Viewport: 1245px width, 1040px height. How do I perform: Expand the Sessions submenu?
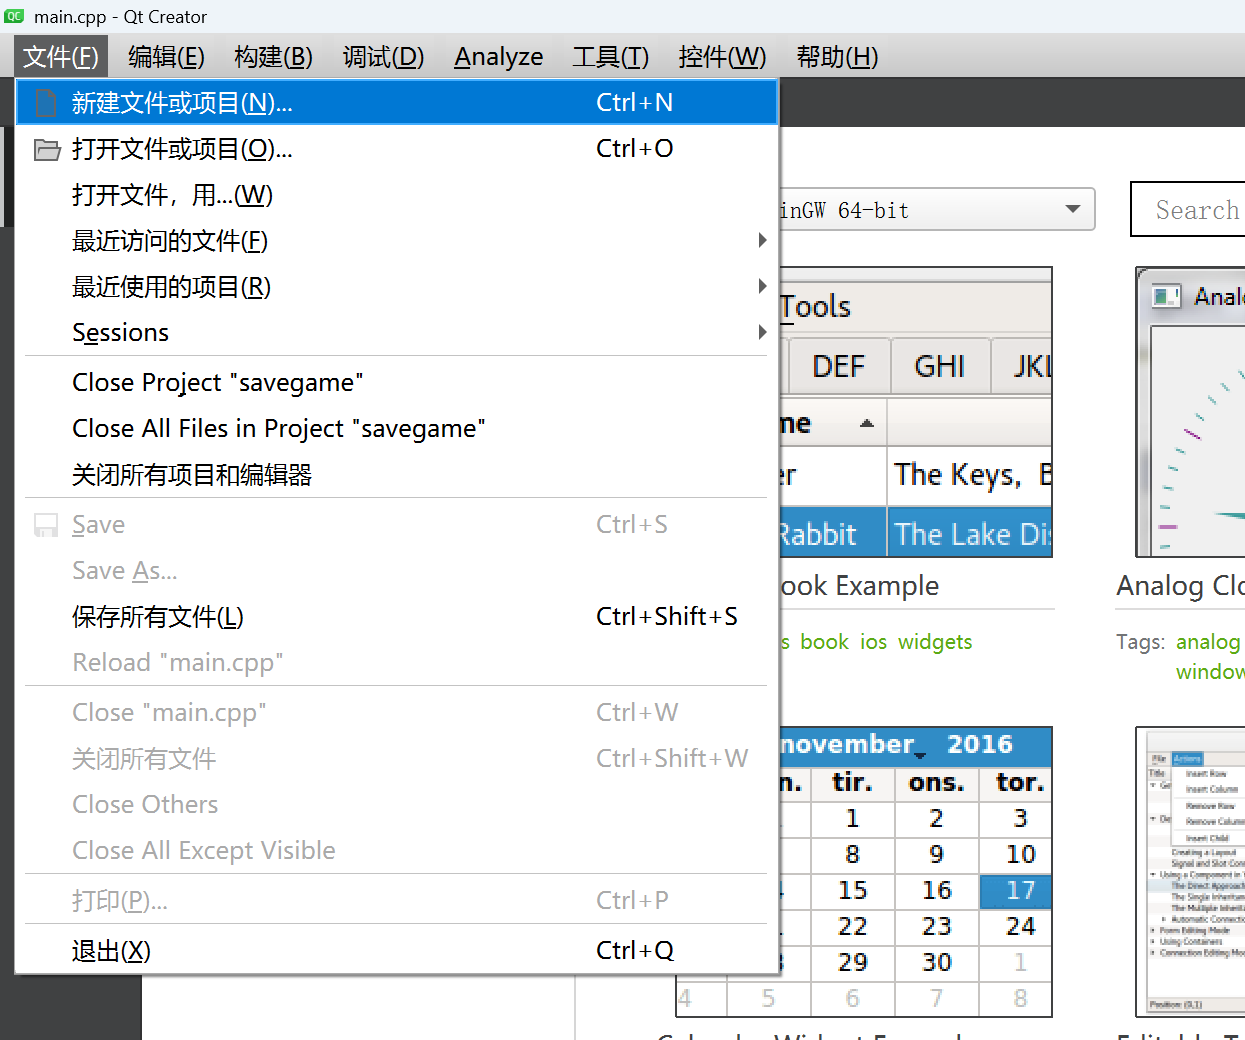pyautogui.click(x=397, y=332)
